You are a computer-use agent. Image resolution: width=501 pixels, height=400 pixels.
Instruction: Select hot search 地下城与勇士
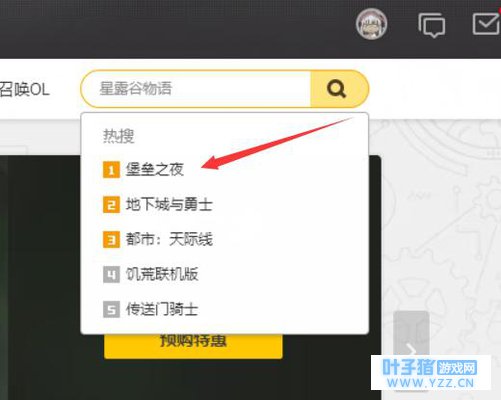[169, 204]
